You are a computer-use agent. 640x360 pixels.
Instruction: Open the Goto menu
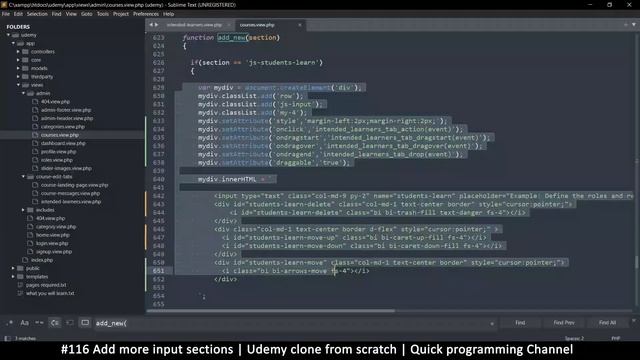[87, 14]
